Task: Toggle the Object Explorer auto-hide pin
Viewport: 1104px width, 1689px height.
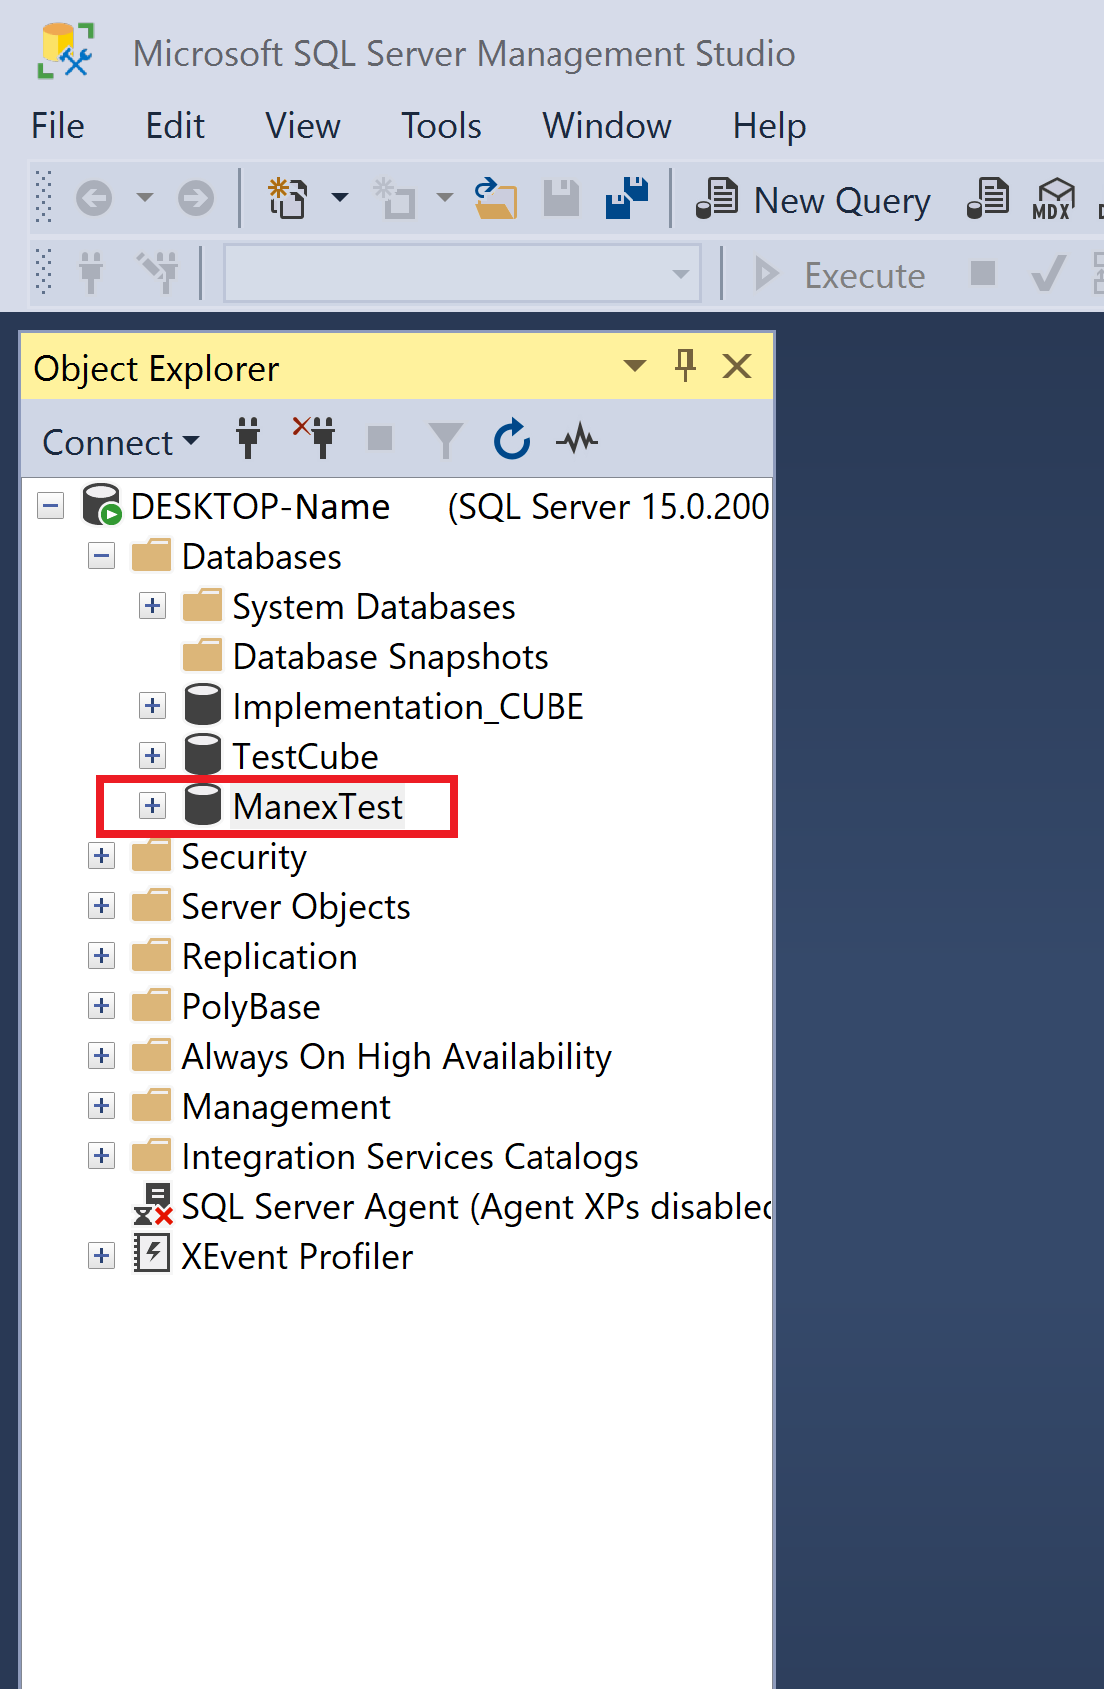Action: pos(686,365)
